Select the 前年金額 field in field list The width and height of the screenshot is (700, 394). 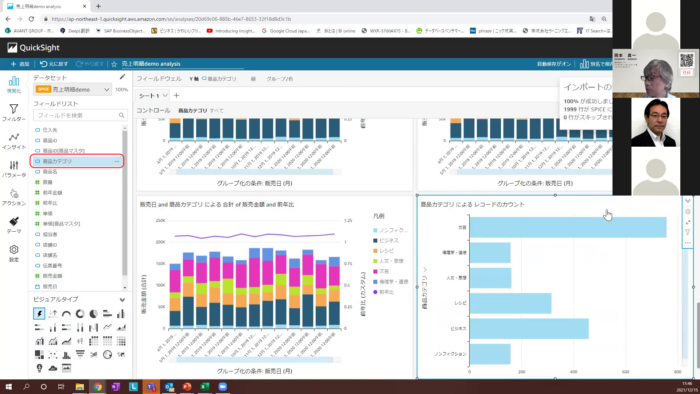(52, 193)
